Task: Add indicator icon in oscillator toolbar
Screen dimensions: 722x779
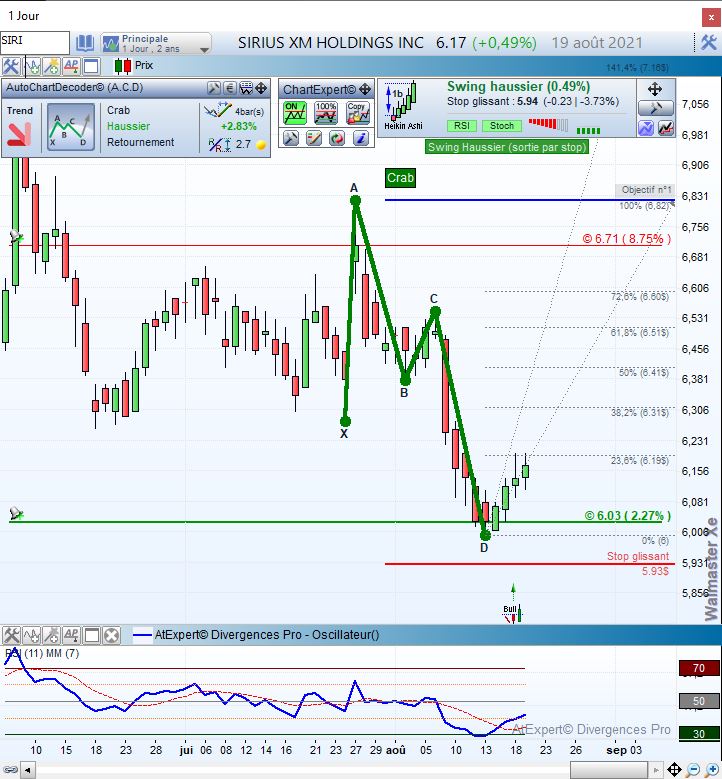Action: (32, 635)
